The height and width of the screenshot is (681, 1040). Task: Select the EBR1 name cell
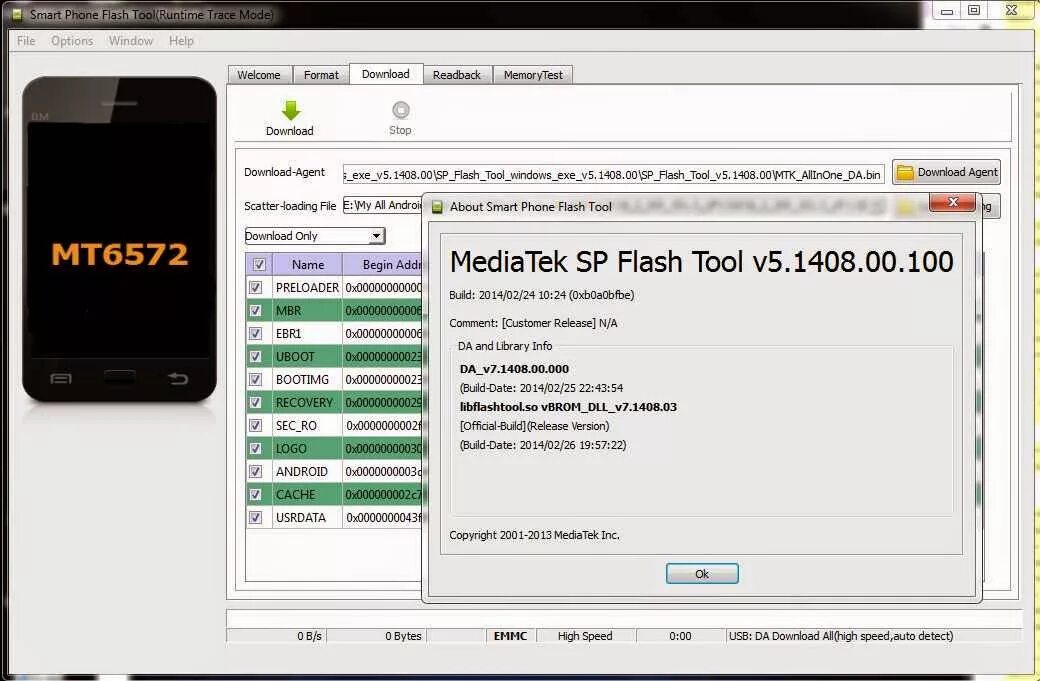pos(307,334)
